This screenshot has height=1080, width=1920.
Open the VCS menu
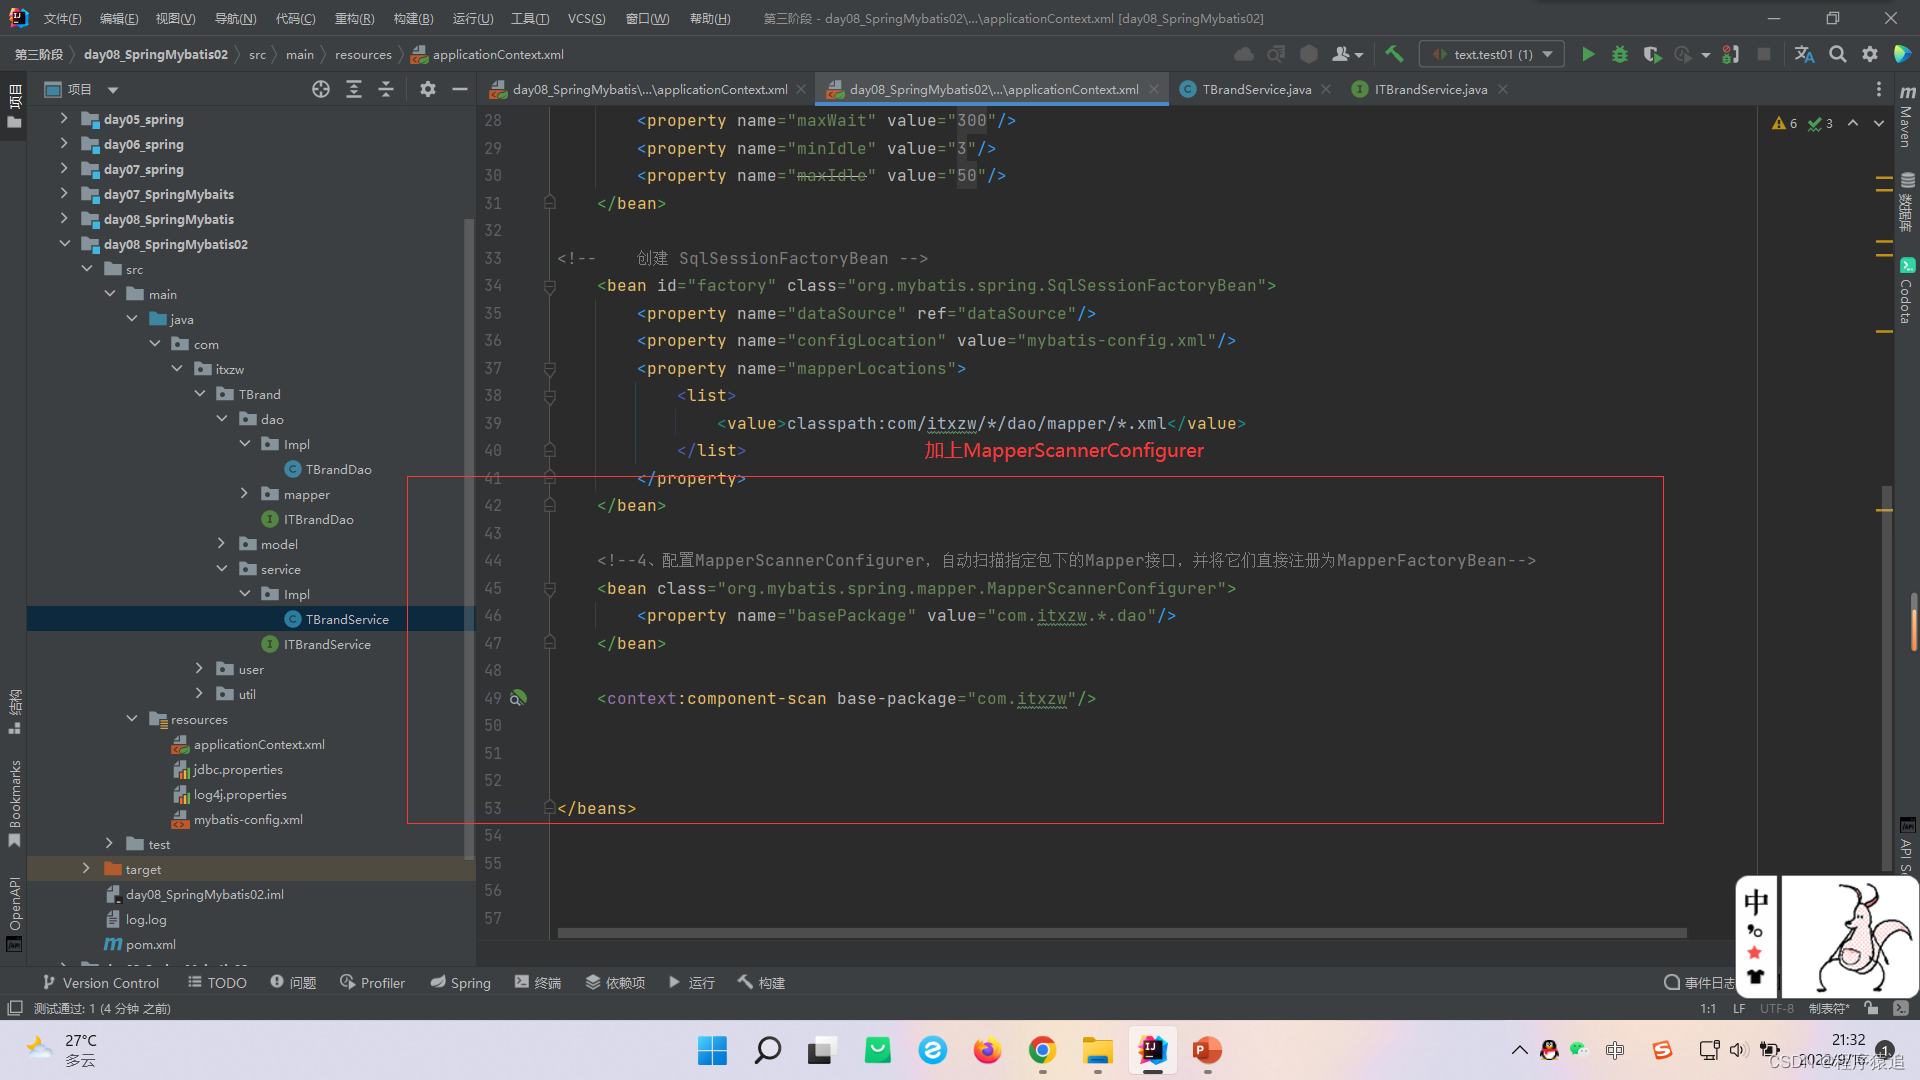coord(586,19)
